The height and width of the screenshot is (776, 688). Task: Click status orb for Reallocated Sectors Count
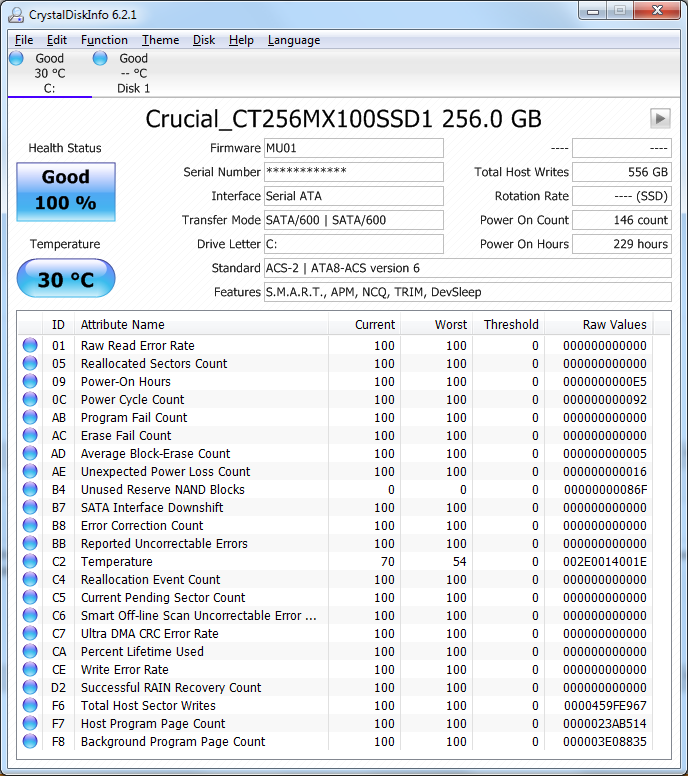(30, 364)
